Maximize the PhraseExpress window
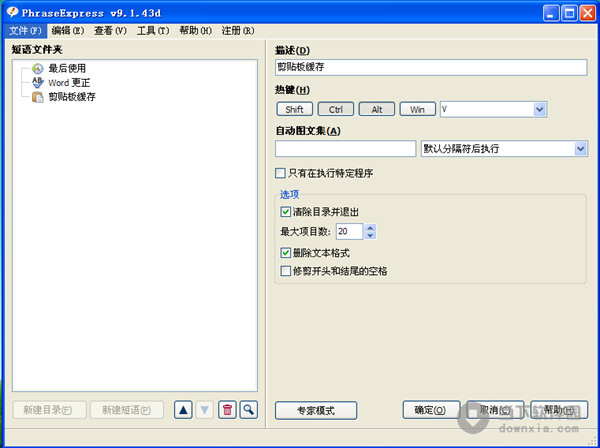Viewport: 600px width, 448px height. click(569, 13)
